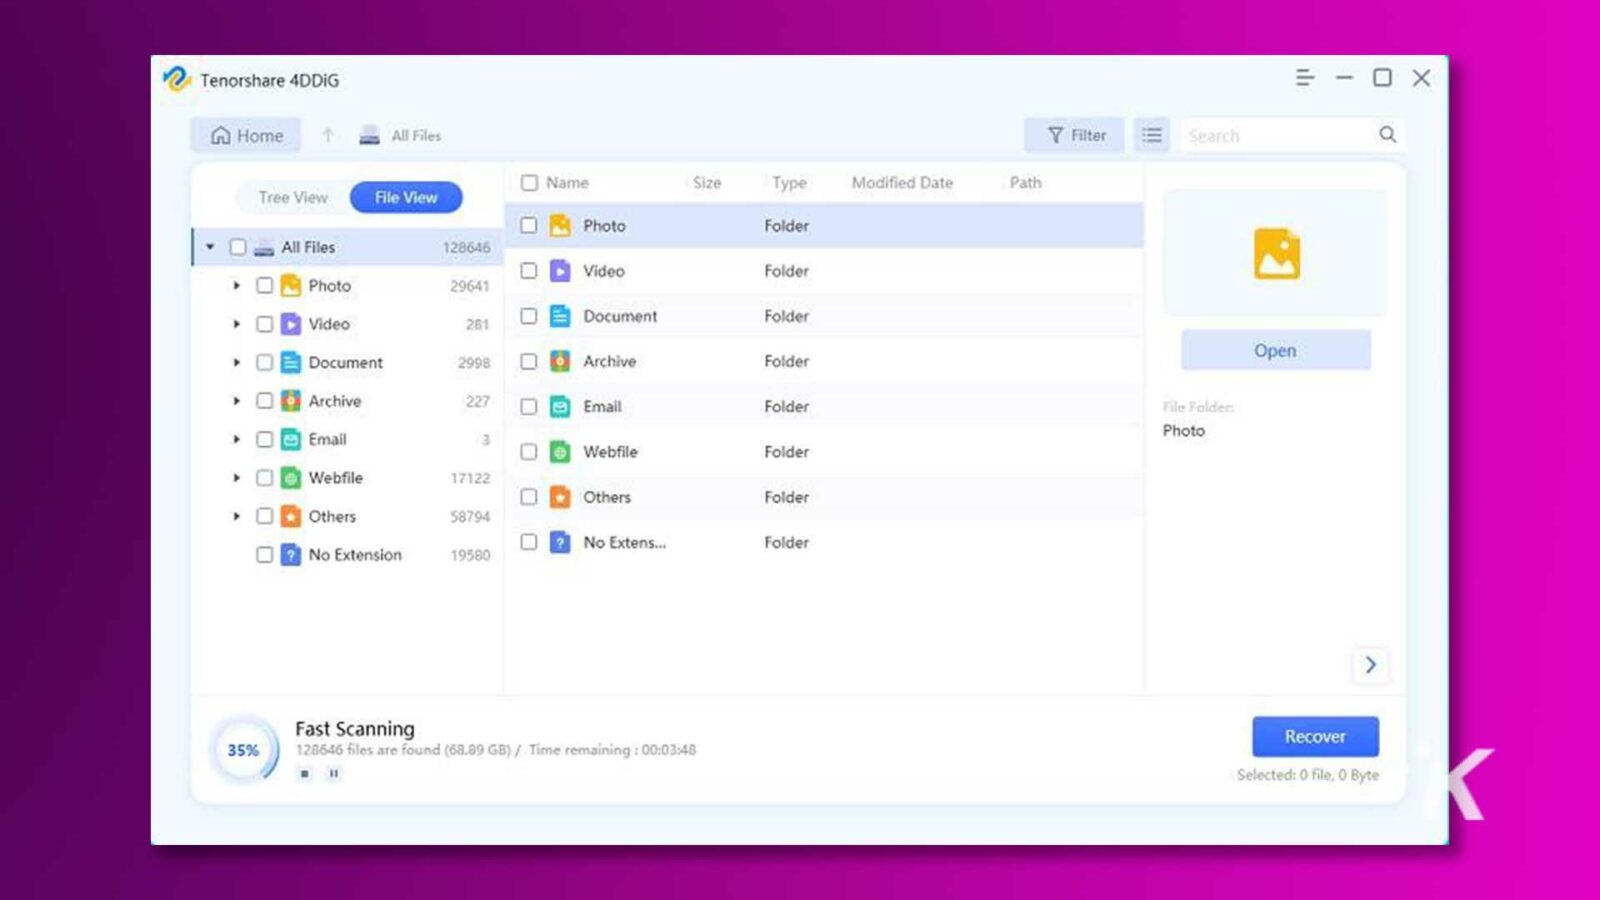Sort by Path column header
This screenshot has height=900, width=1600.
[1025, 183]
